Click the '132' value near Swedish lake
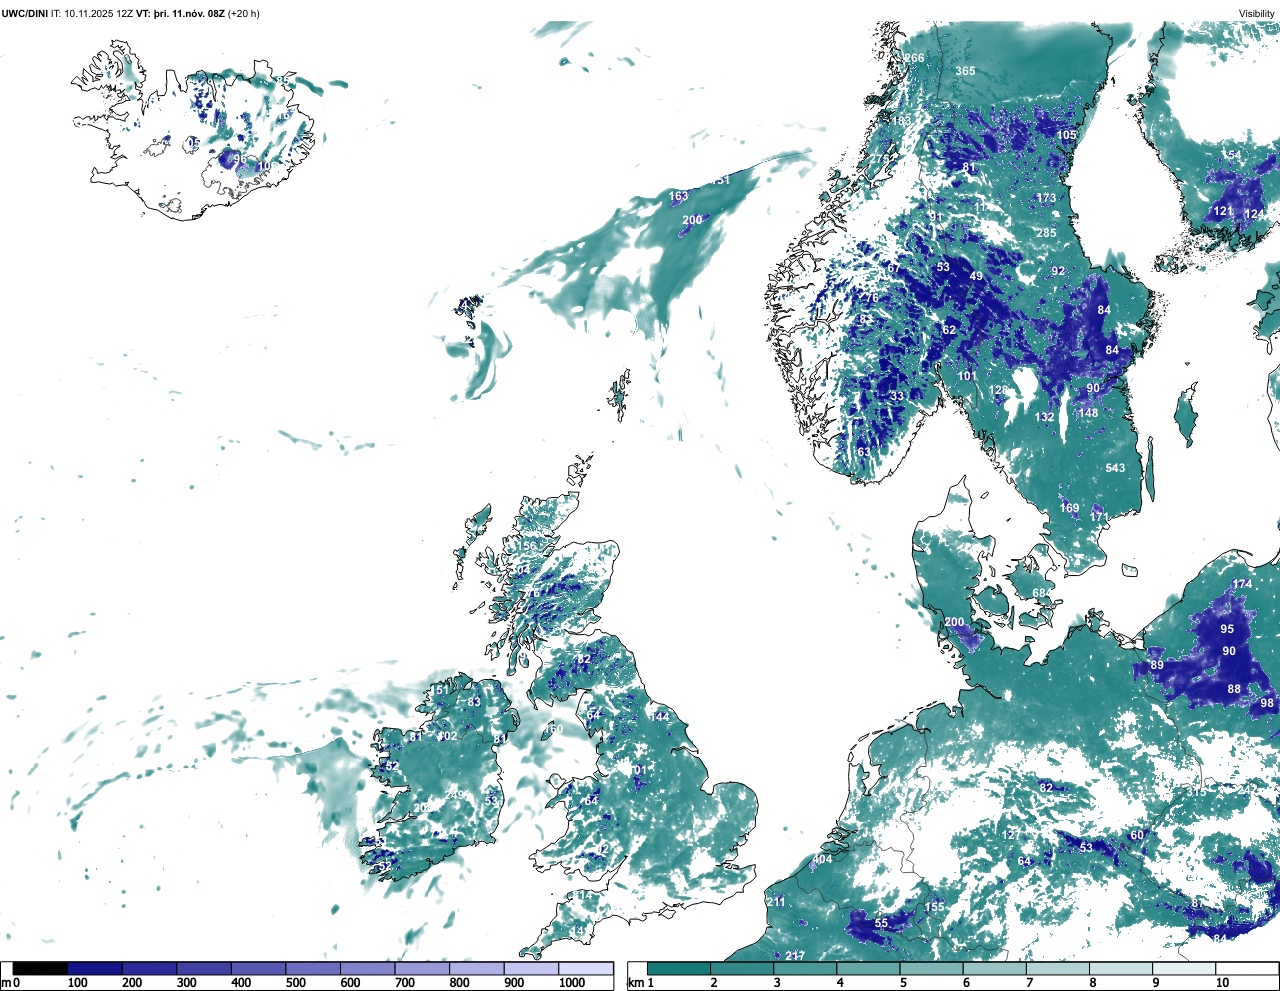This screenshot has width=1280, height=991. 1045,417
